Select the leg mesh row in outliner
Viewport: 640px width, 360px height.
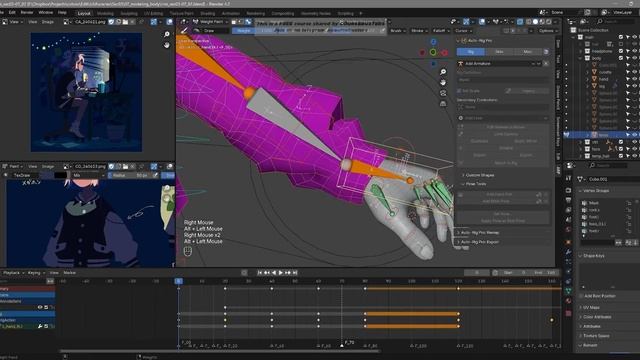602,86
